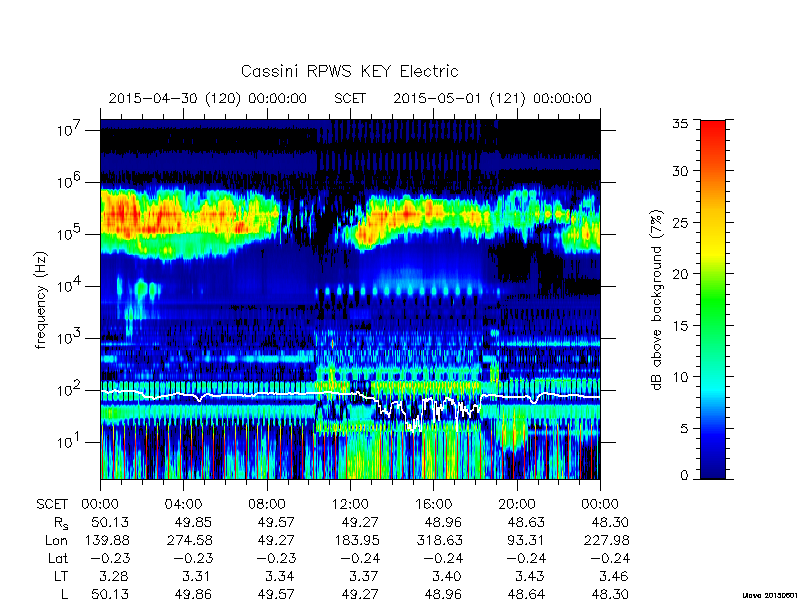Click the "04:00" time axis label
Image resolution: width=800 pixels, height=600 pixels.
click(x=183, y=504)
